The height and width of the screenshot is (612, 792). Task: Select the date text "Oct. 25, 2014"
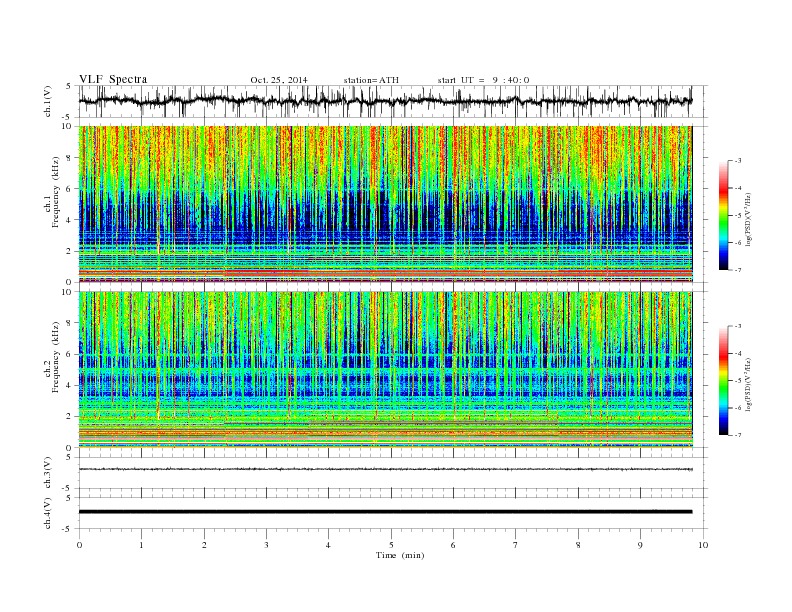pos(279,80)
